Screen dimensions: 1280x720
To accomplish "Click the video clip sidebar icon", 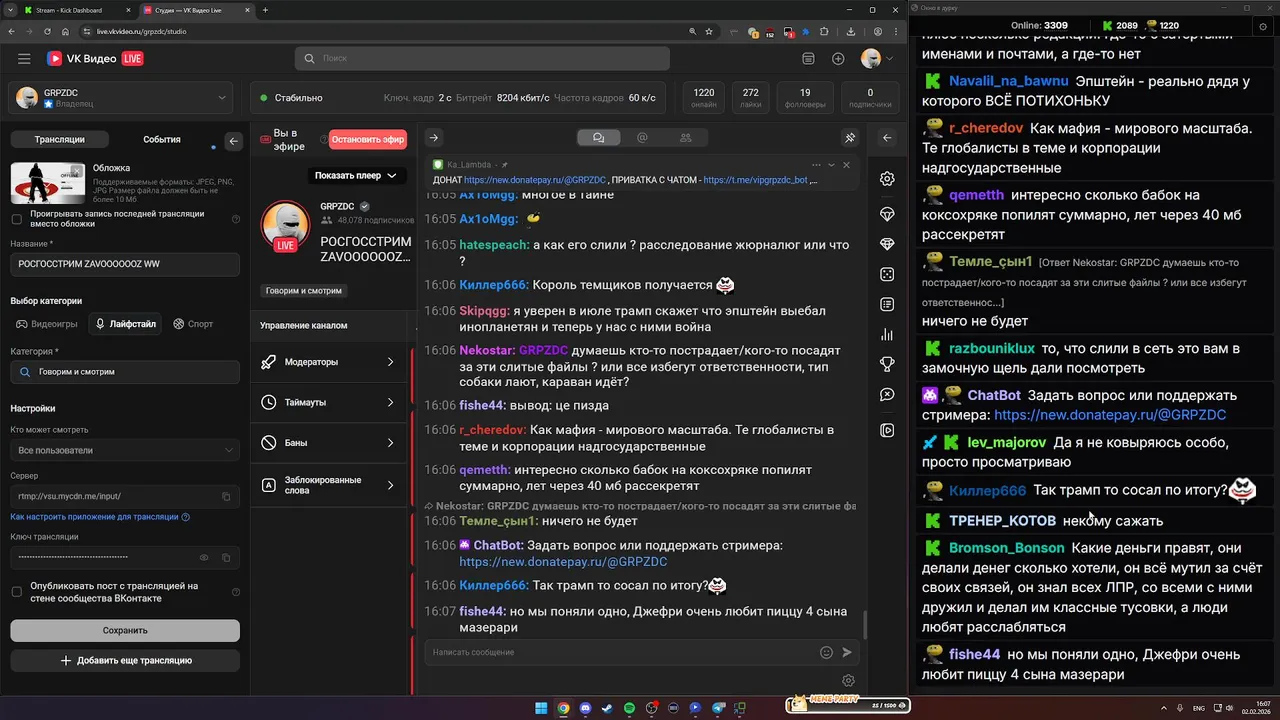I will [x=887, y=430].
